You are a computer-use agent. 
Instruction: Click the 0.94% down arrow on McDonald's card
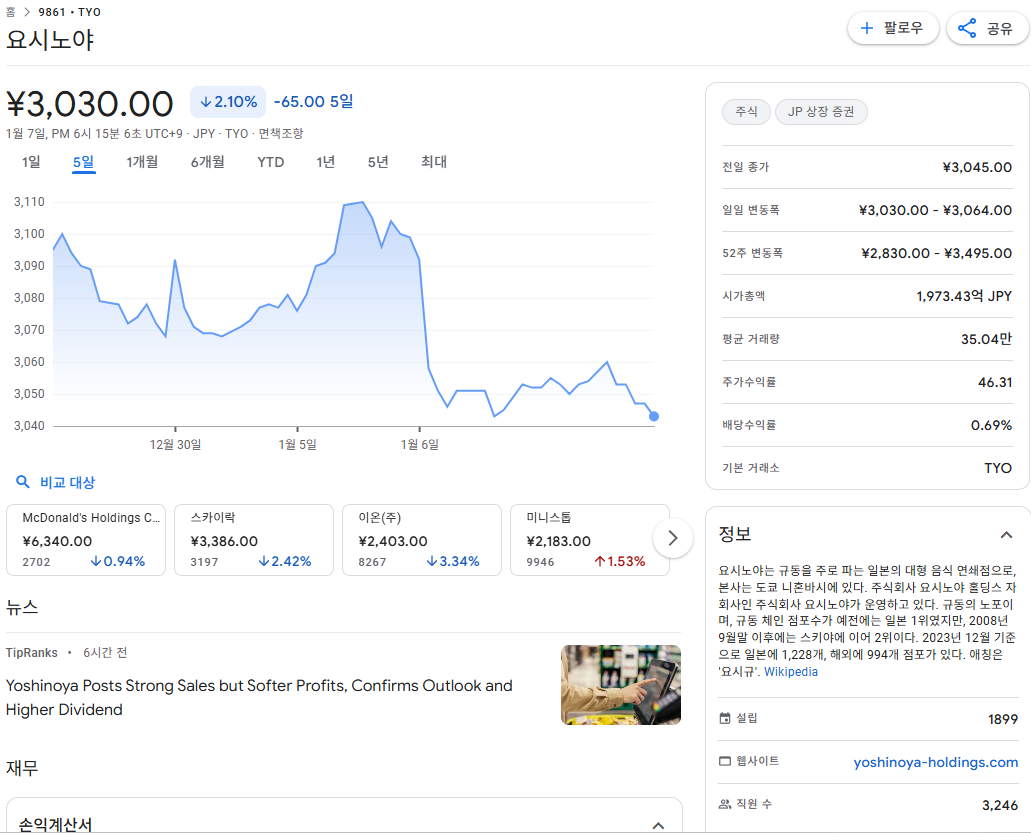96,561
